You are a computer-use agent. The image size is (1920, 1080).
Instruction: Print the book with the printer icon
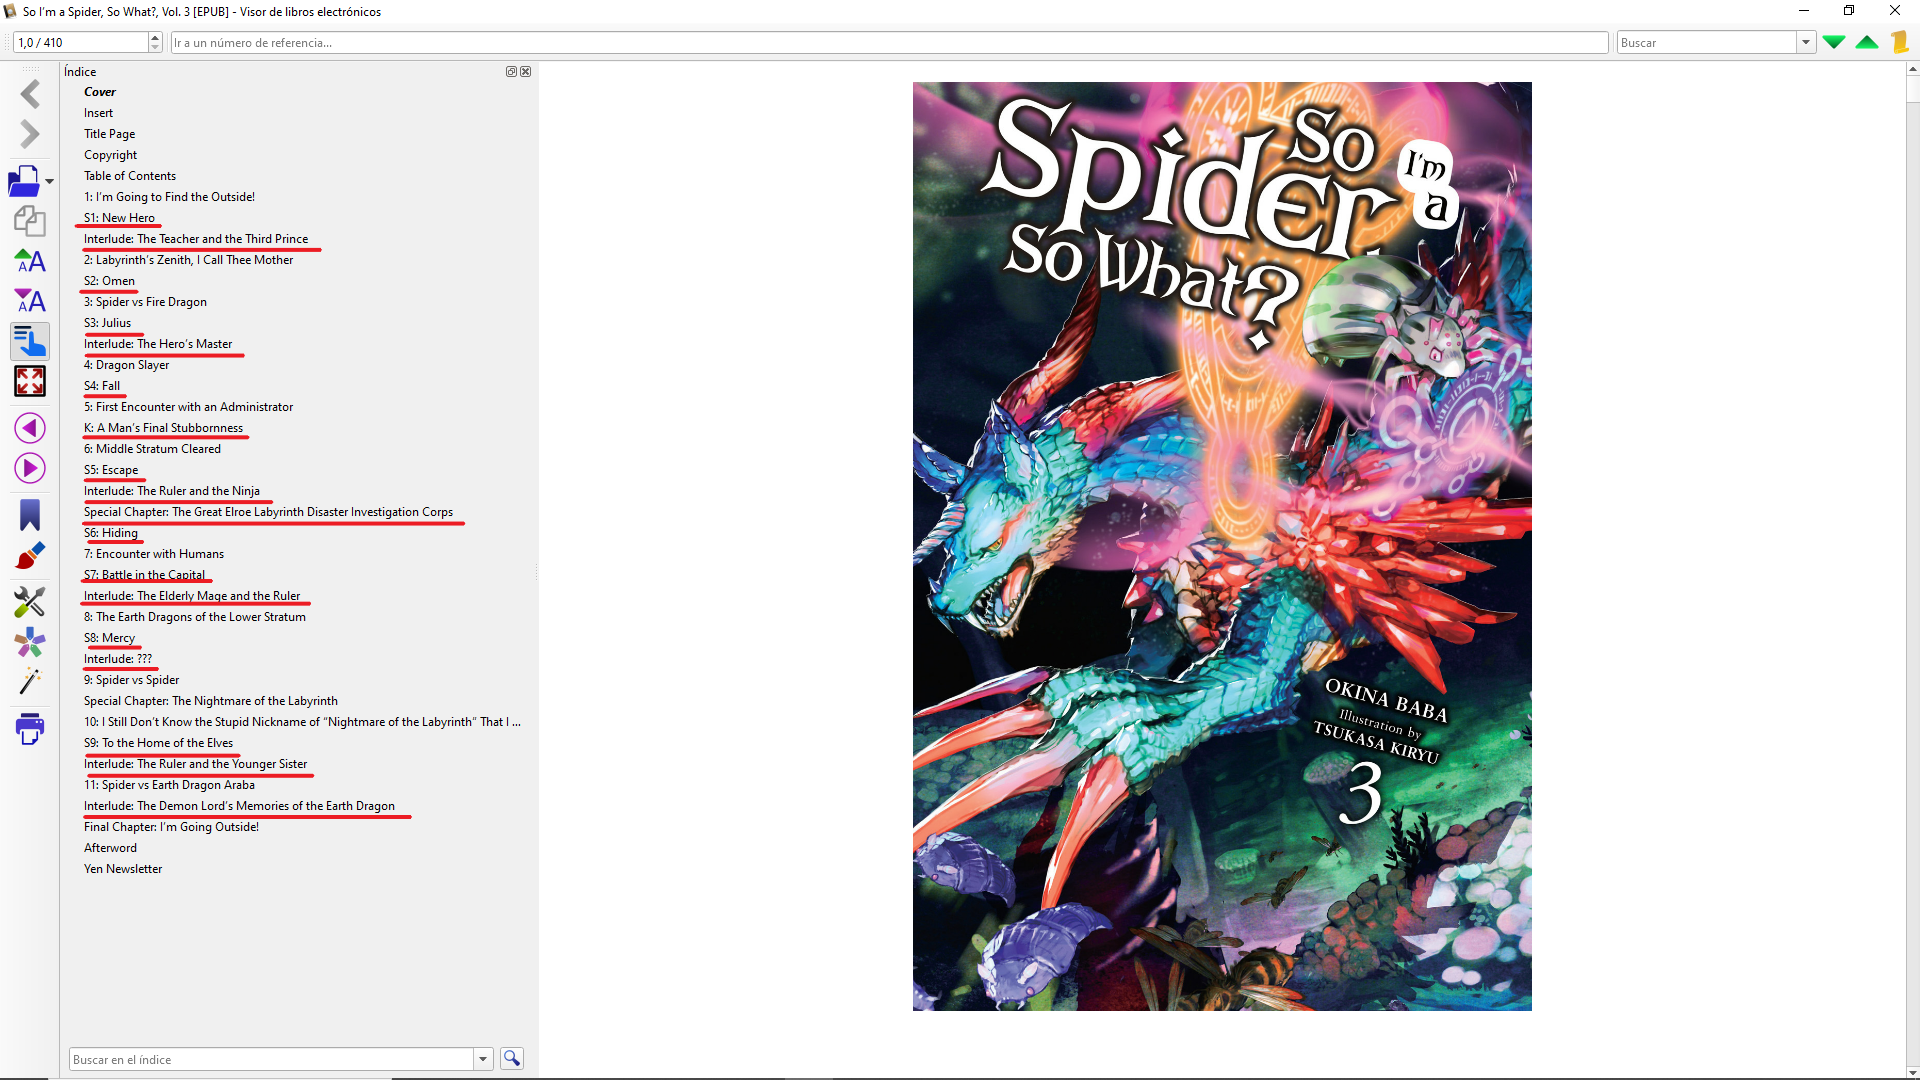pyautogui.click(x=30, y=729)
